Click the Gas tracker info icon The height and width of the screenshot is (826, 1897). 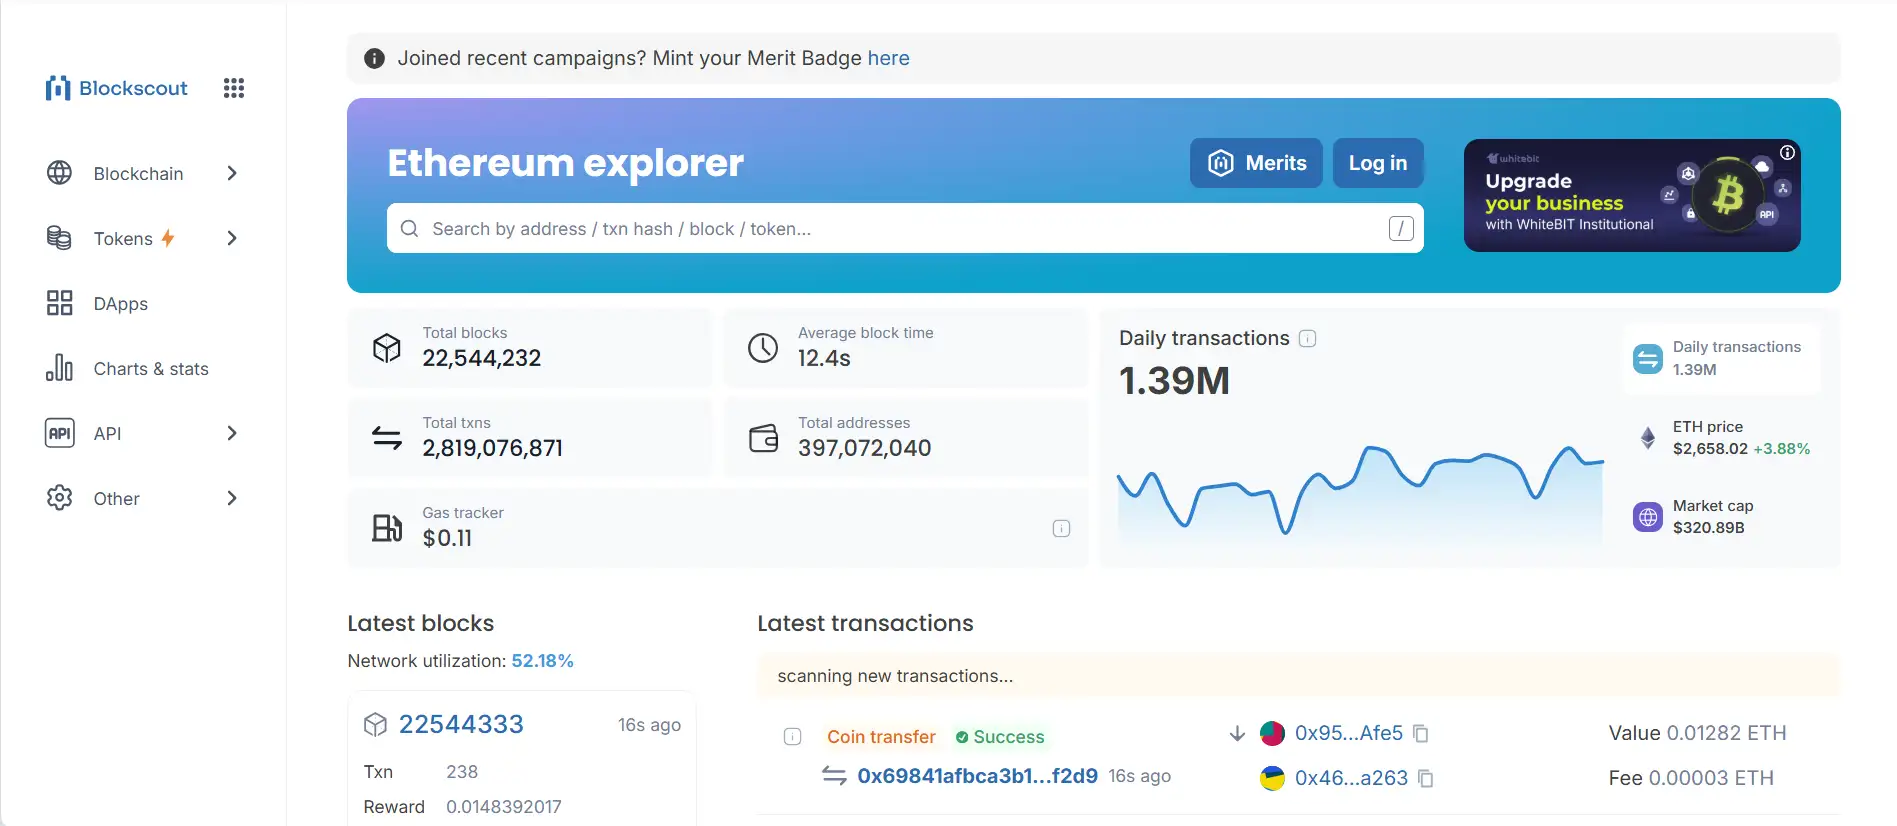click(x=1061, y=528)
